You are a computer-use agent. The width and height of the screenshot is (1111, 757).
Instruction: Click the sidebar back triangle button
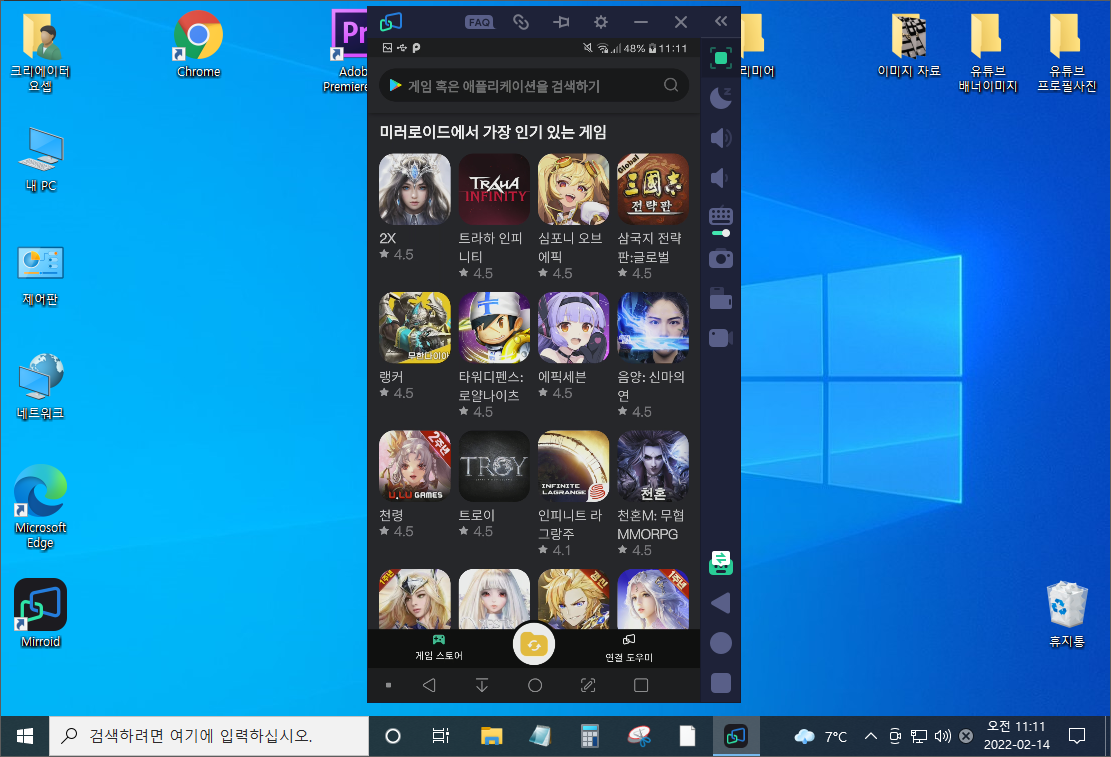coord(721,603)
